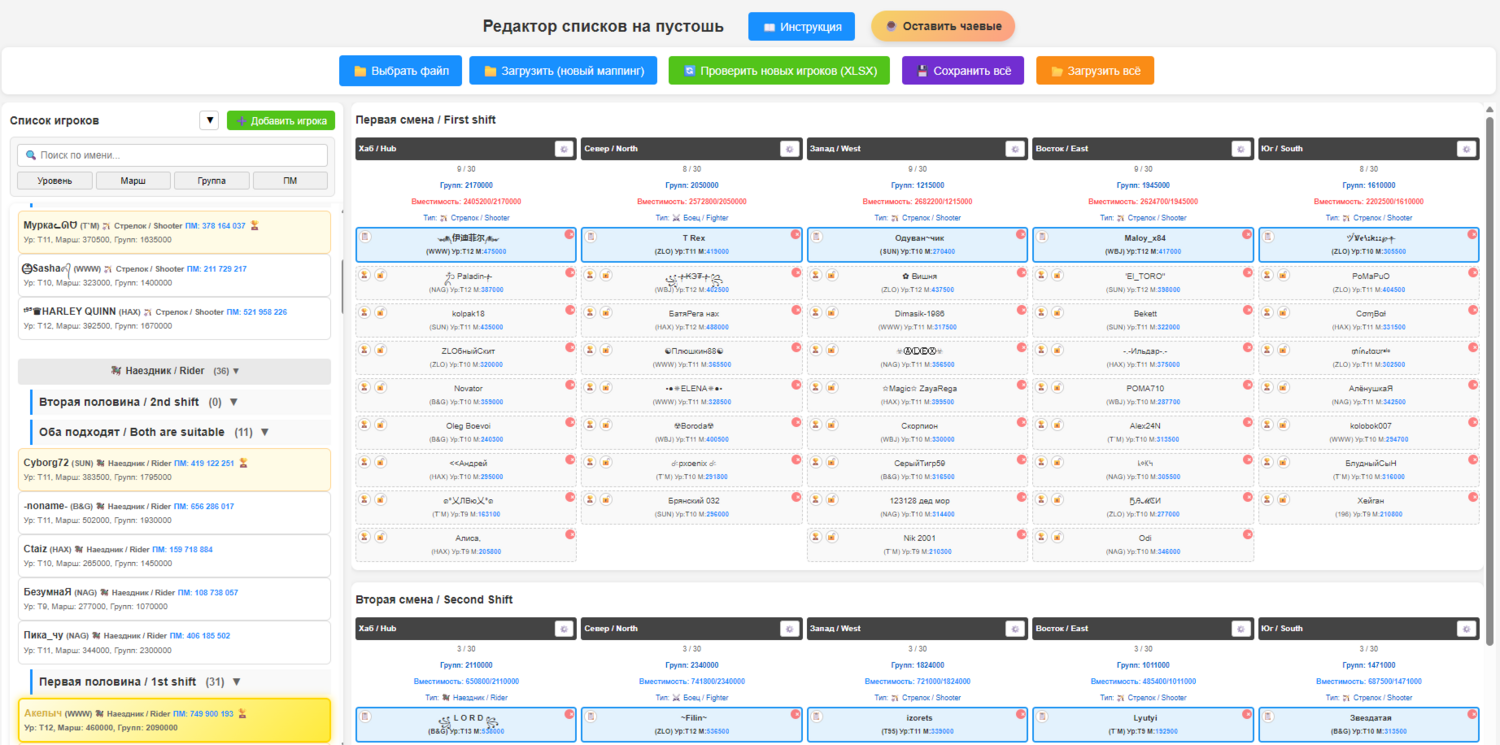
Task: Open settings gear for Хаб / Hub column
Action: point(564,149)
